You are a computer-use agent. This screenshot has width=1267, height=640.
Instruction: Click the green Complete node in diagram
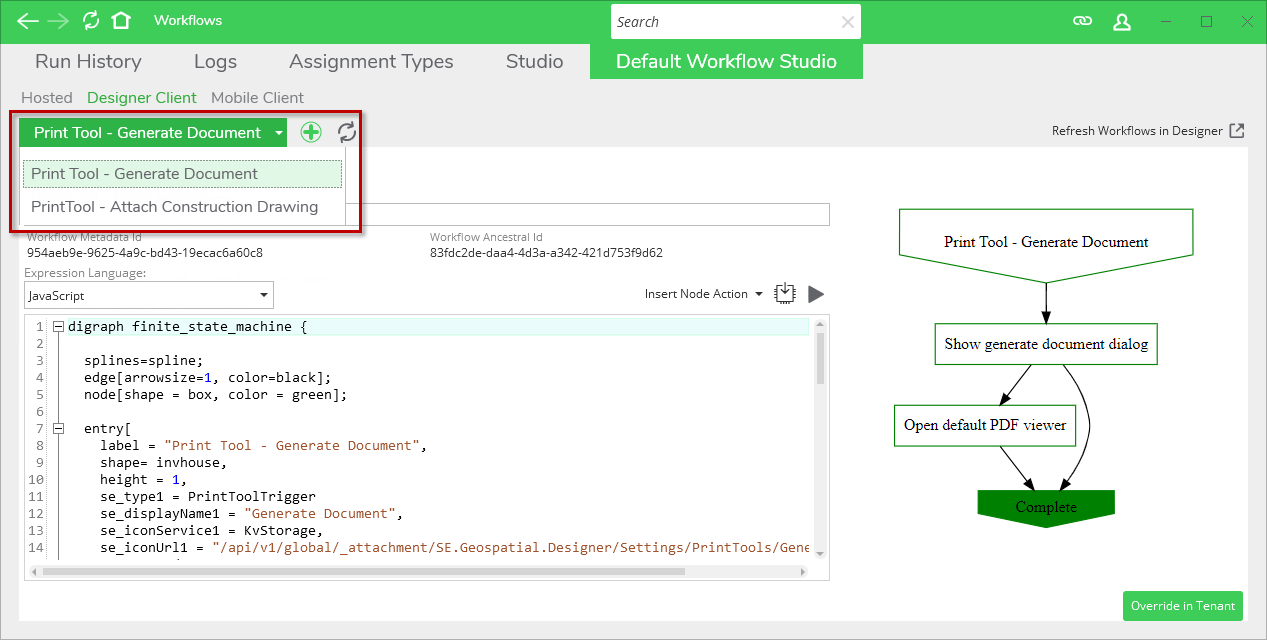point(1046,507)
